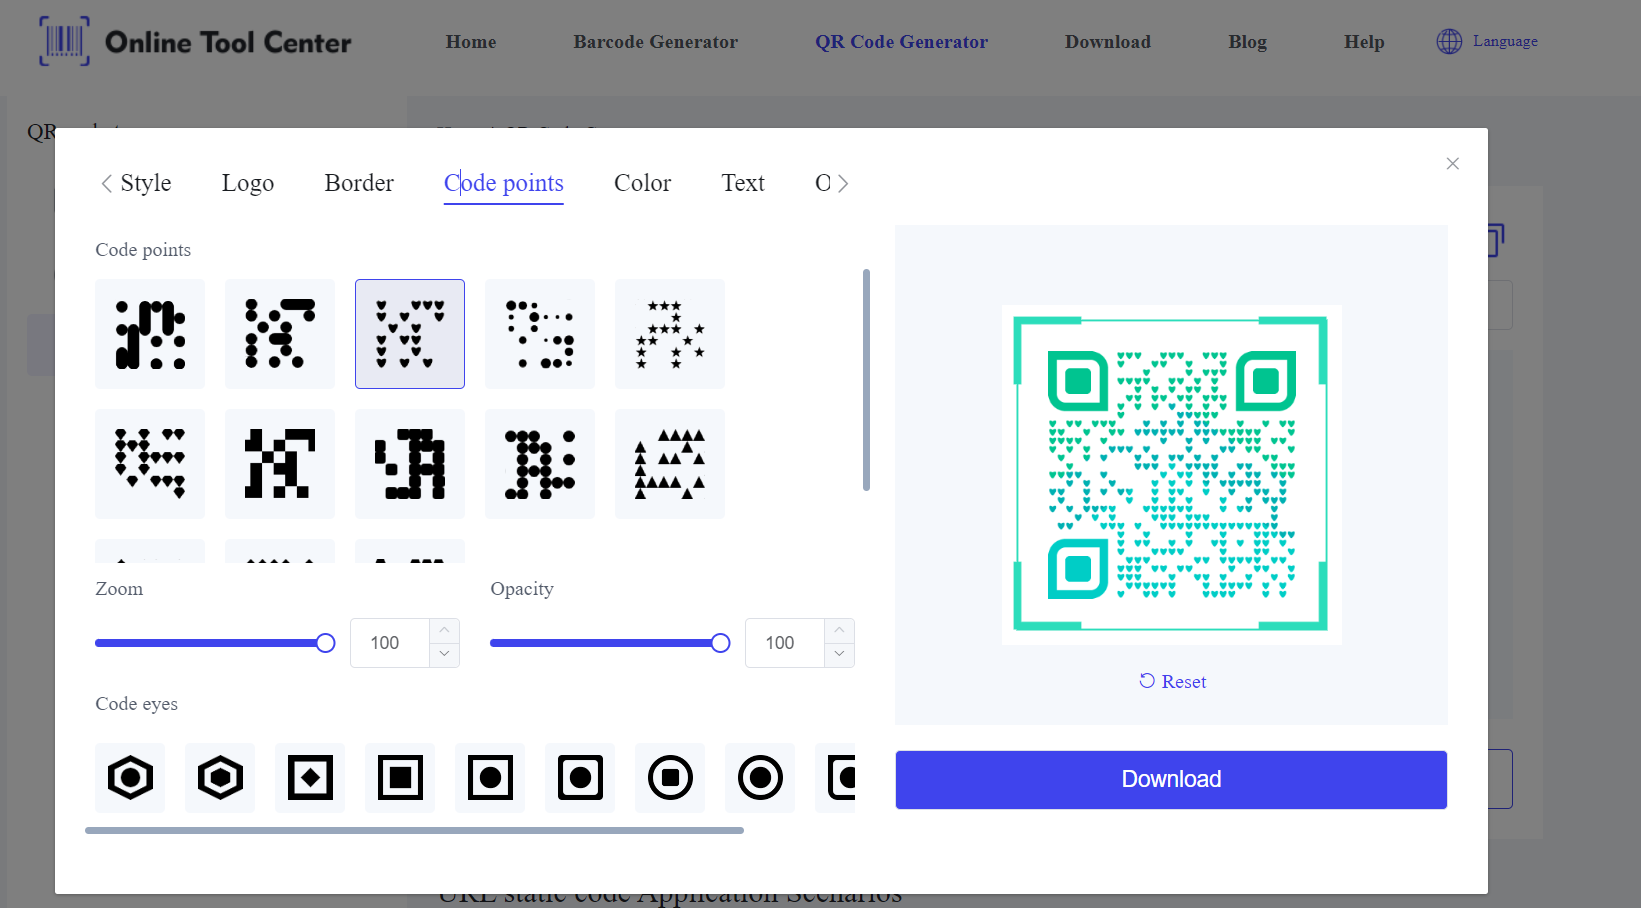This screenshot has height=908, width=1641.
Task: Click the Opacity slider handle
Action: [720, 643]
